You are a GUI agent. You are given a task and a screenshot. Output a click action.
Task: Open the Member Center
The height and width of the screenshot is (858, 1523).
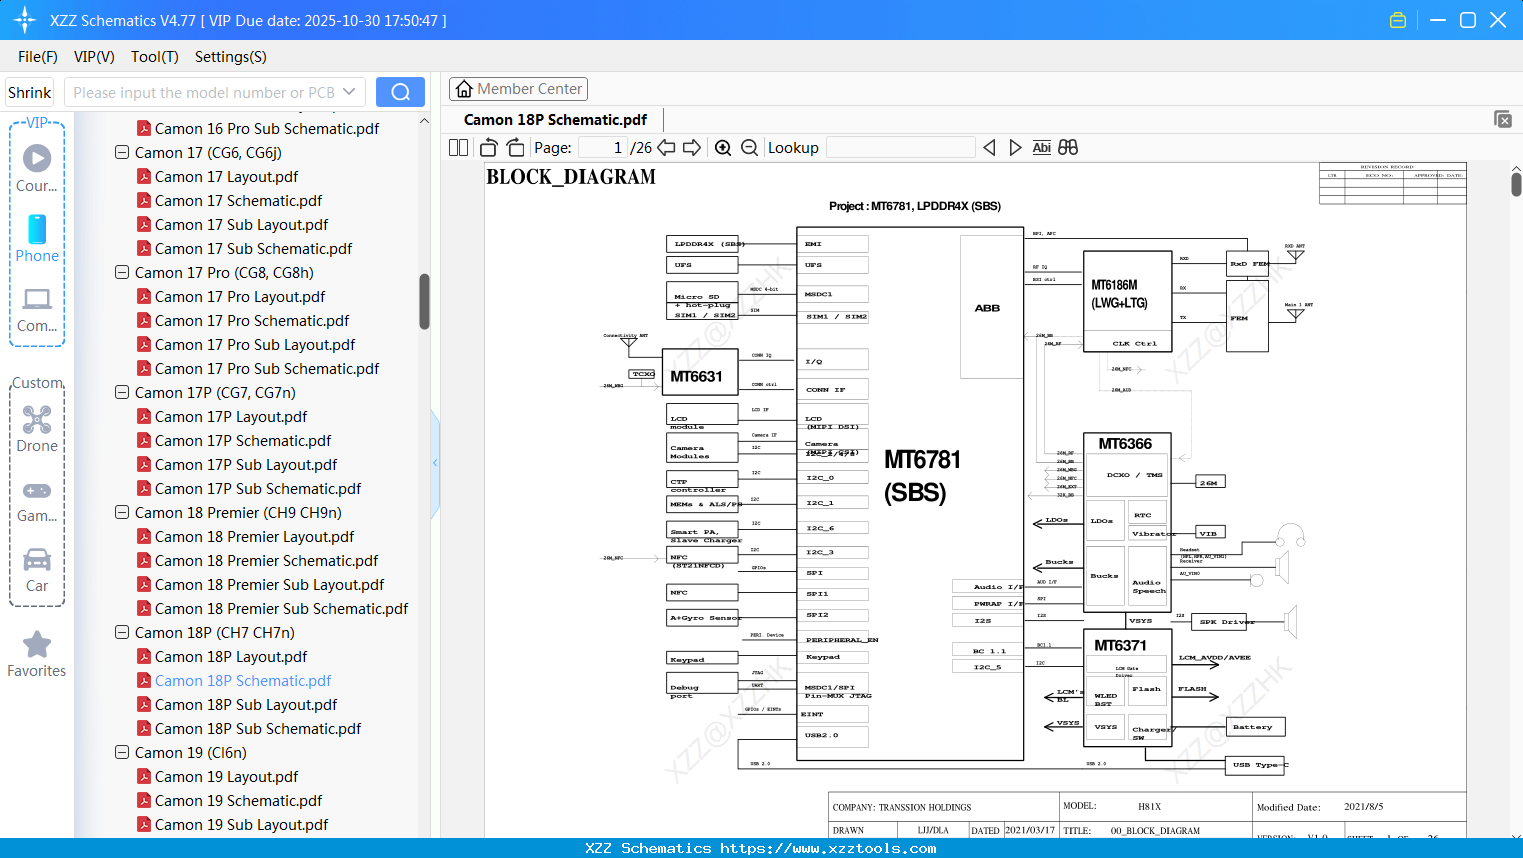point(518,88)
